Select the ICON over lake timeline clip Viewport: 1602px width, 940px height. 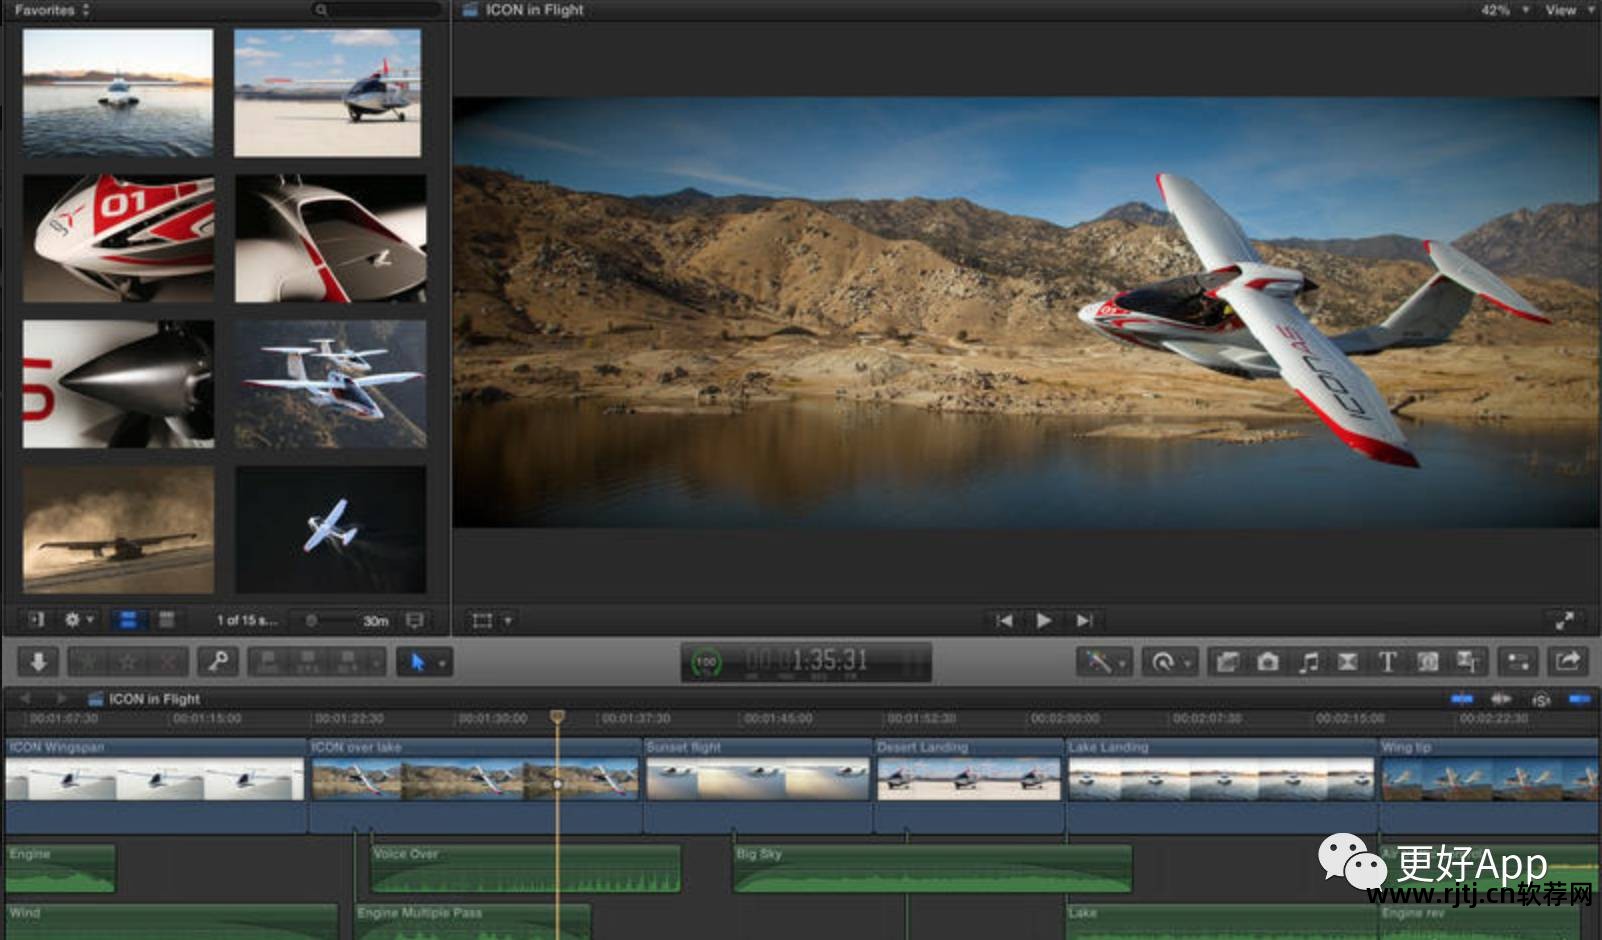point(474,770)
